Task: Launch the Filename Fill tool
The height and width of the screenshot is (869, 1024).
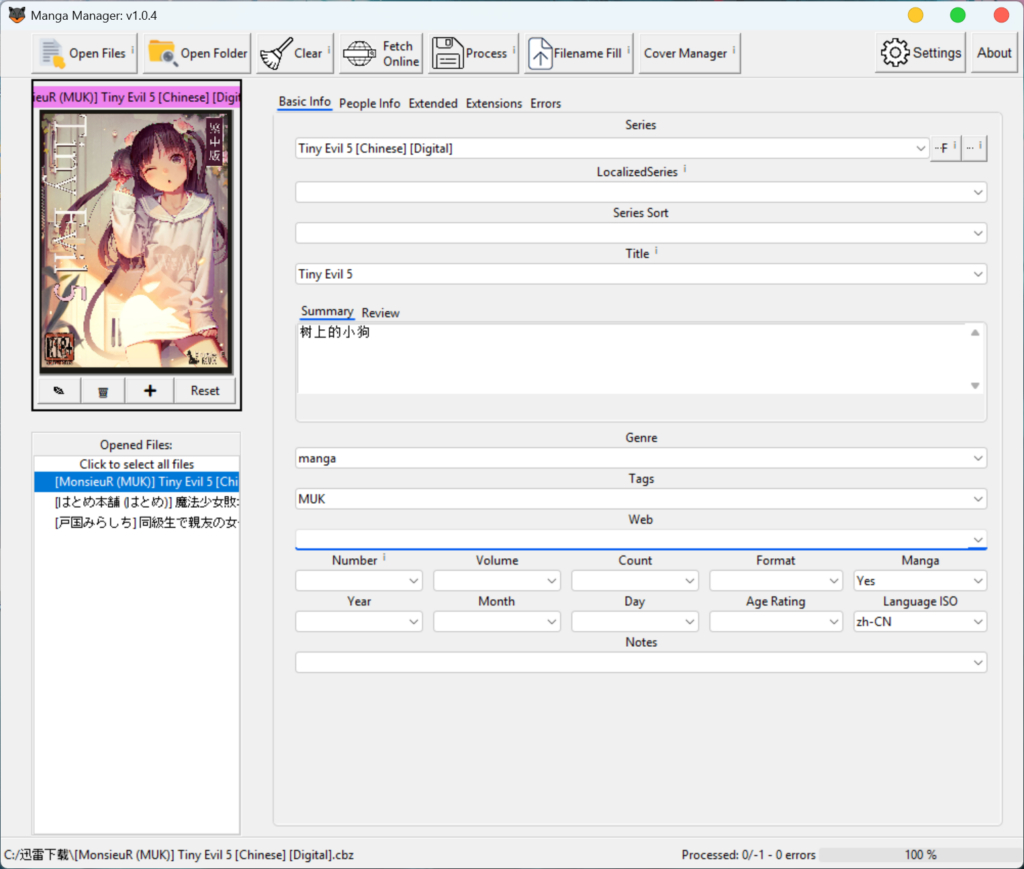Action: point(579,53)
